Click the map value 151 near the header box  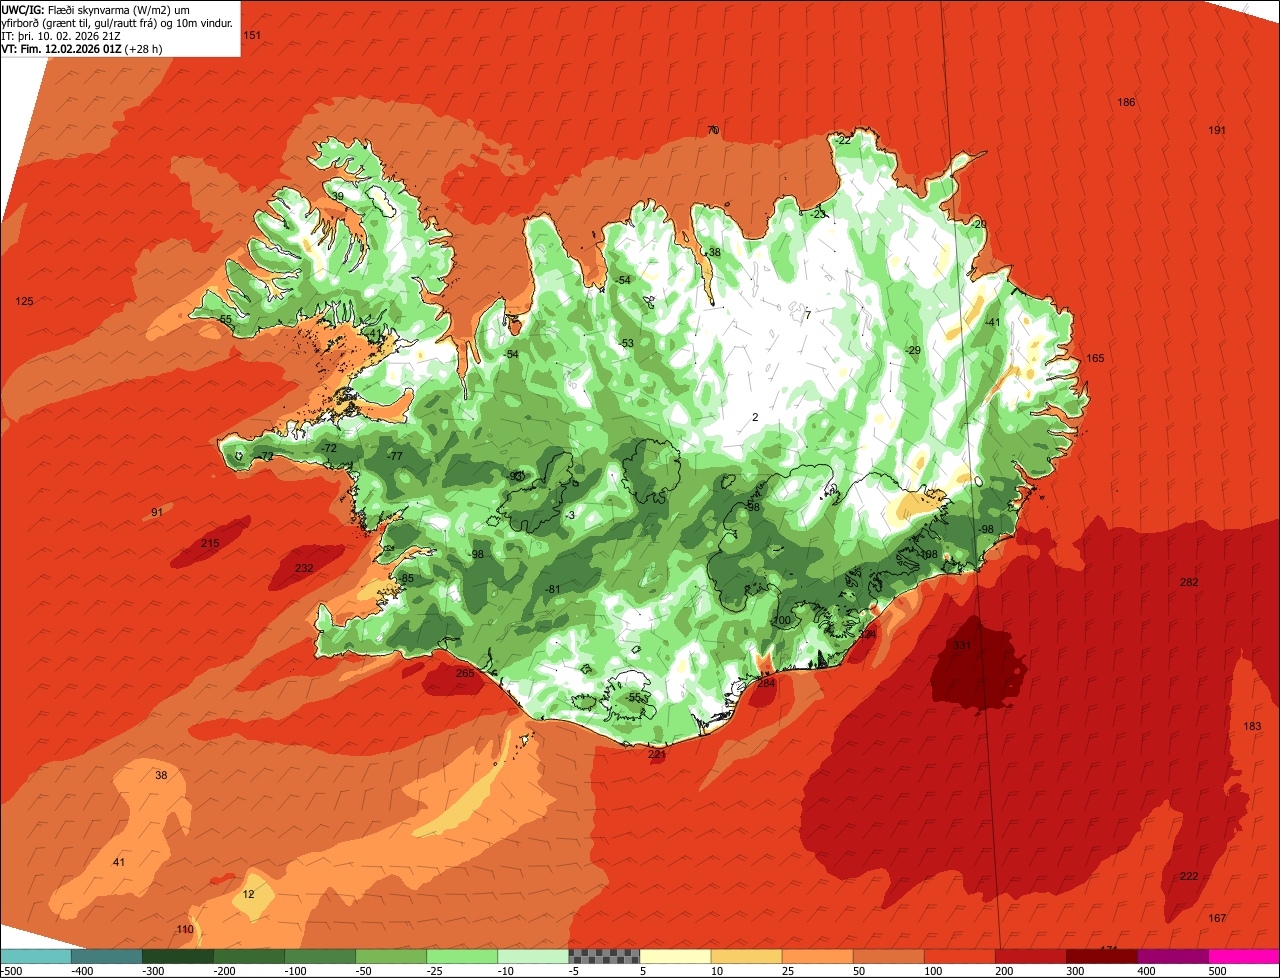tap(252, 35)
